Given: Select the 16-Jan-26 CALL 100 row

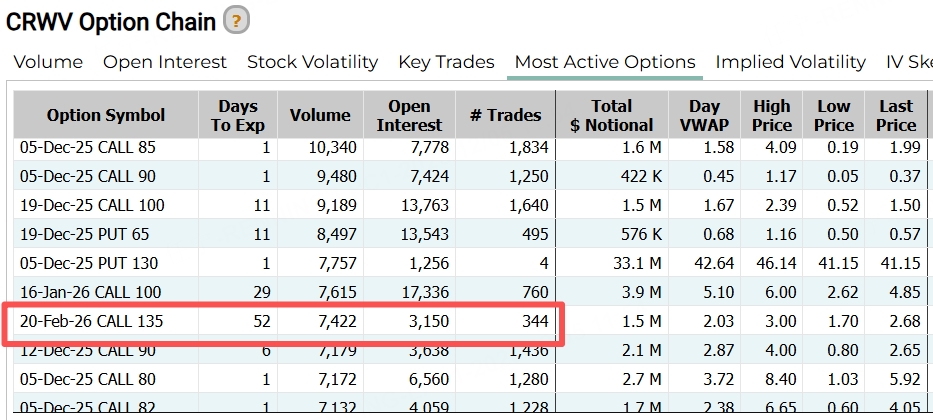Looking at the screenshot, I should (x=92, y=292).
